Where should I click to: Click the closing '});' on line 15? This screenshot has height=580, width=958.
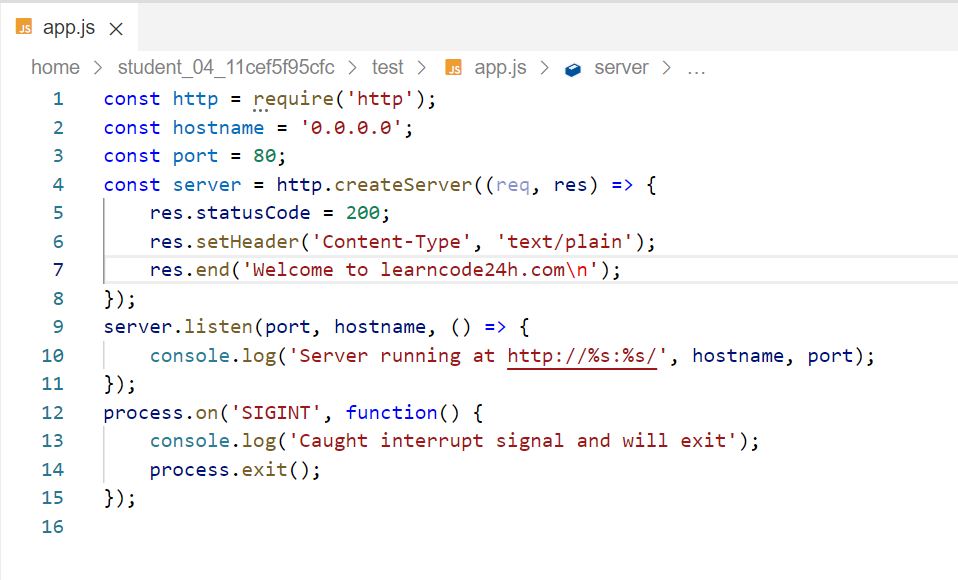pos(120,498)
